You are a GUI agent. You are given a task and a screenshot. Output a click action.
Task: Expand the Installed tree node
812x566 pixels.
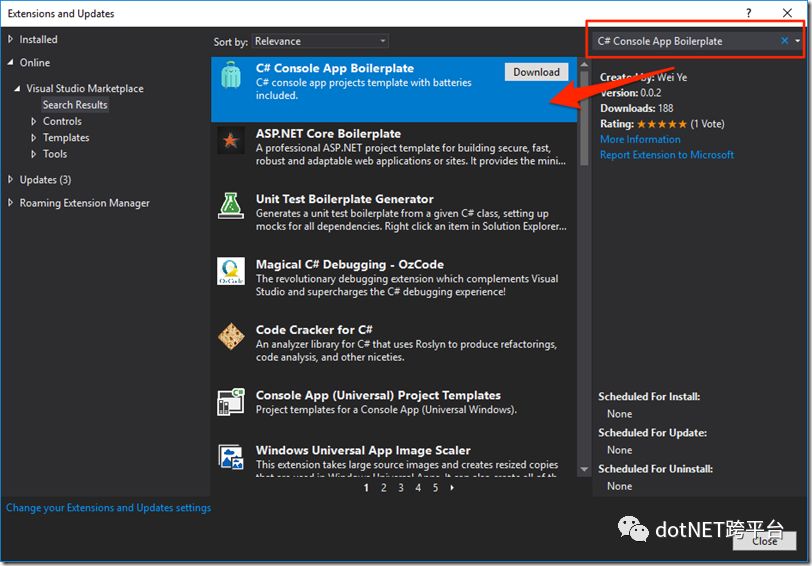pyautogui.click(x=10, y=39)
